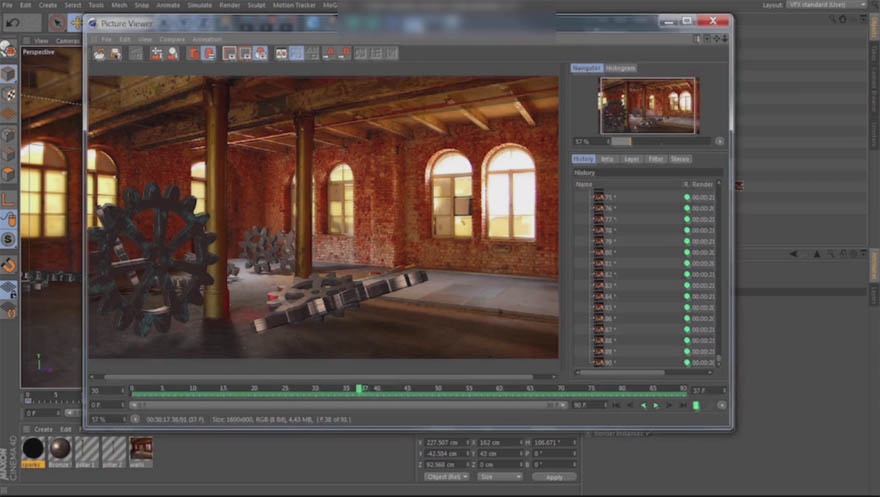Select the black 'sparks' material swatch

33,449
